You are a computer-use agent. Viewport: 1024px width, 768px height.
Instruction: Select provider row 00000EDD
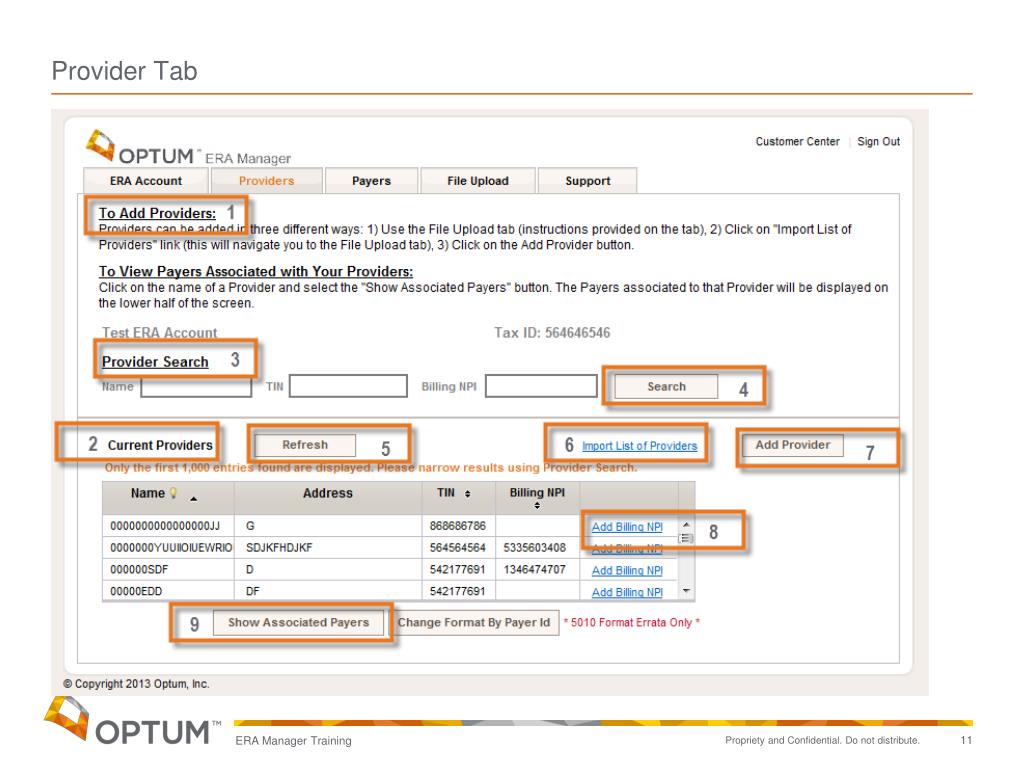tap(391, 591)
